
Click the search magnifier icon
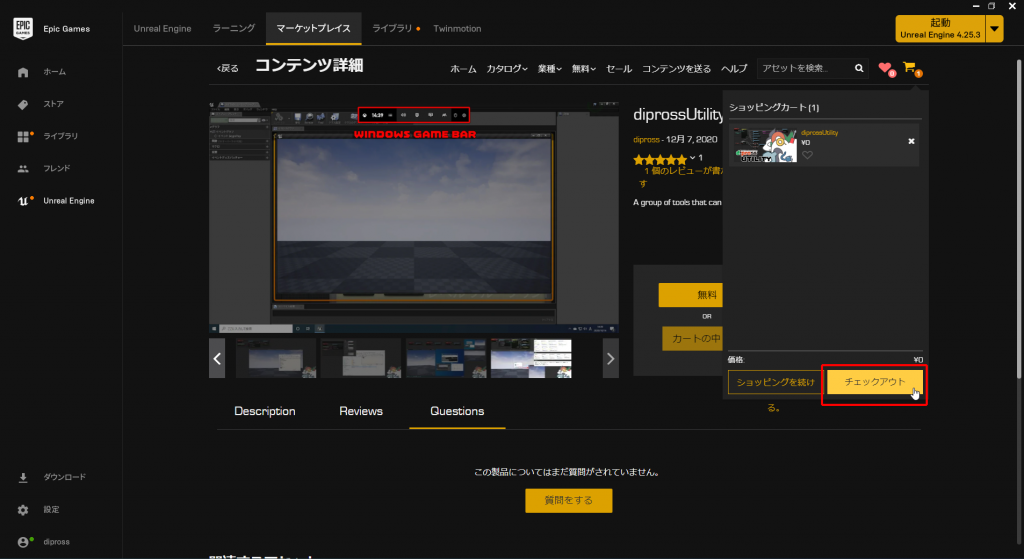pos(859,68)
